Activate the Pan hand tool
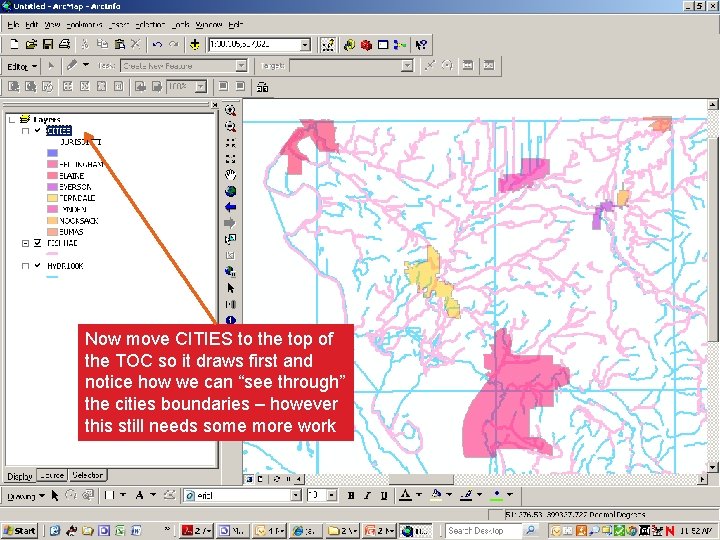Viewport: 720px width, 540px height. (x=231, y=175)
